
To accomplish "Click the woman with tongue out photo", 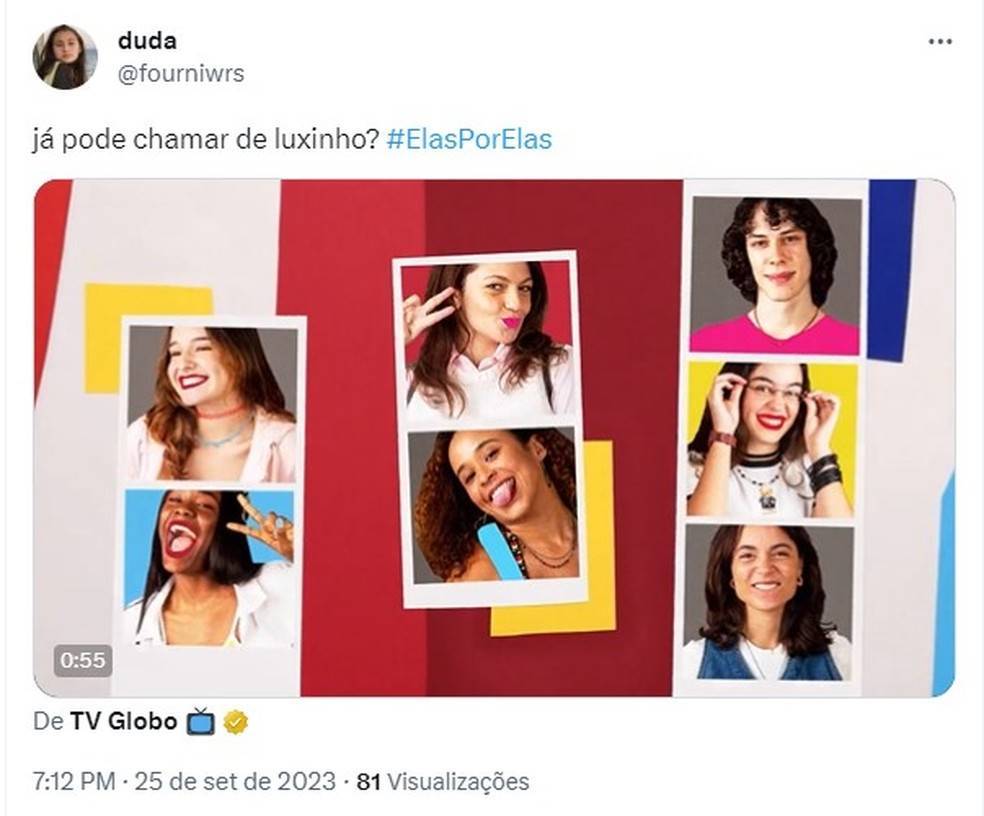I will (x=493, y=506).
